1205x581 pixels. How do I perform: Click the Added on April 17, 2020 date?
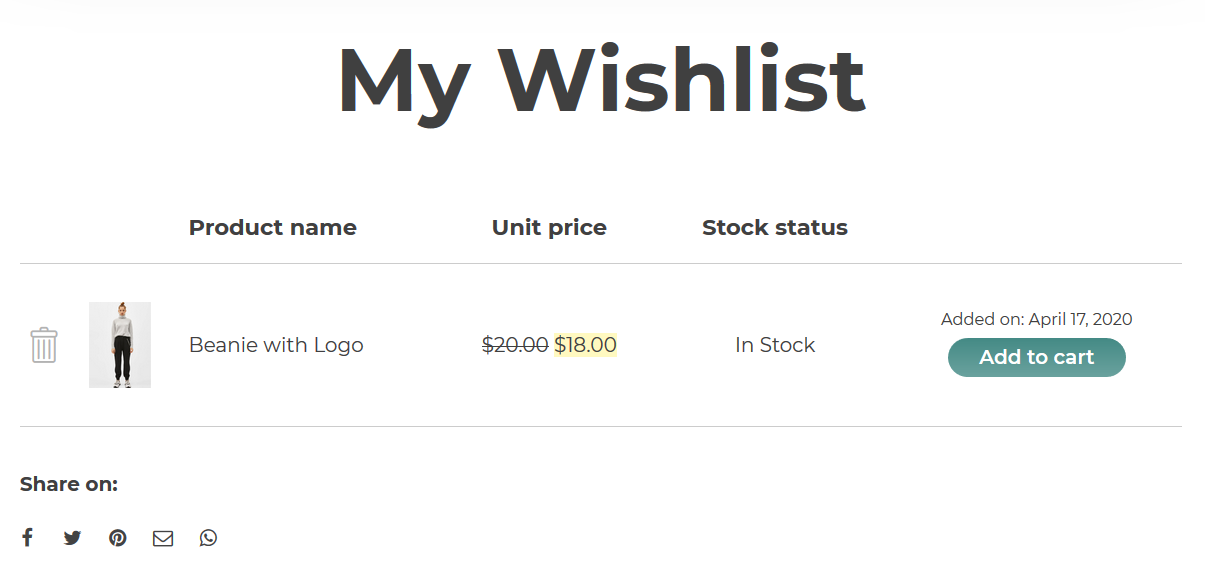(x=1036, y=319)
